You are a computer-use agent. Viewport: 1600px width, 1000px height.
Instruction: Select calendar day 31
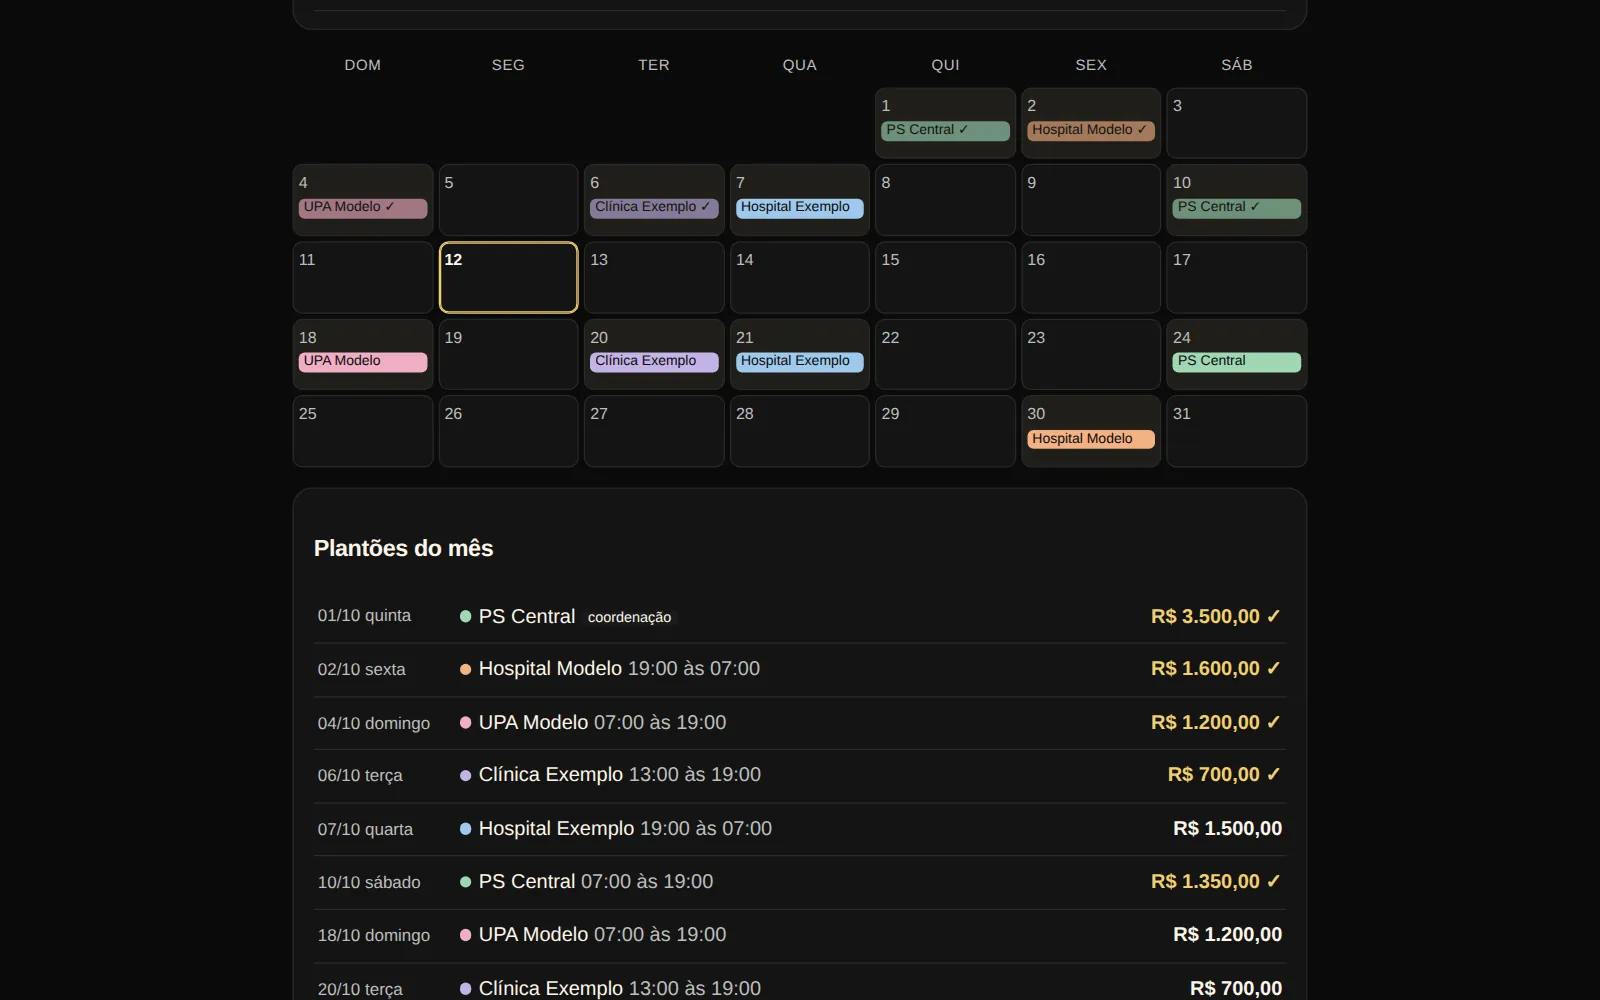(1237, 431)
